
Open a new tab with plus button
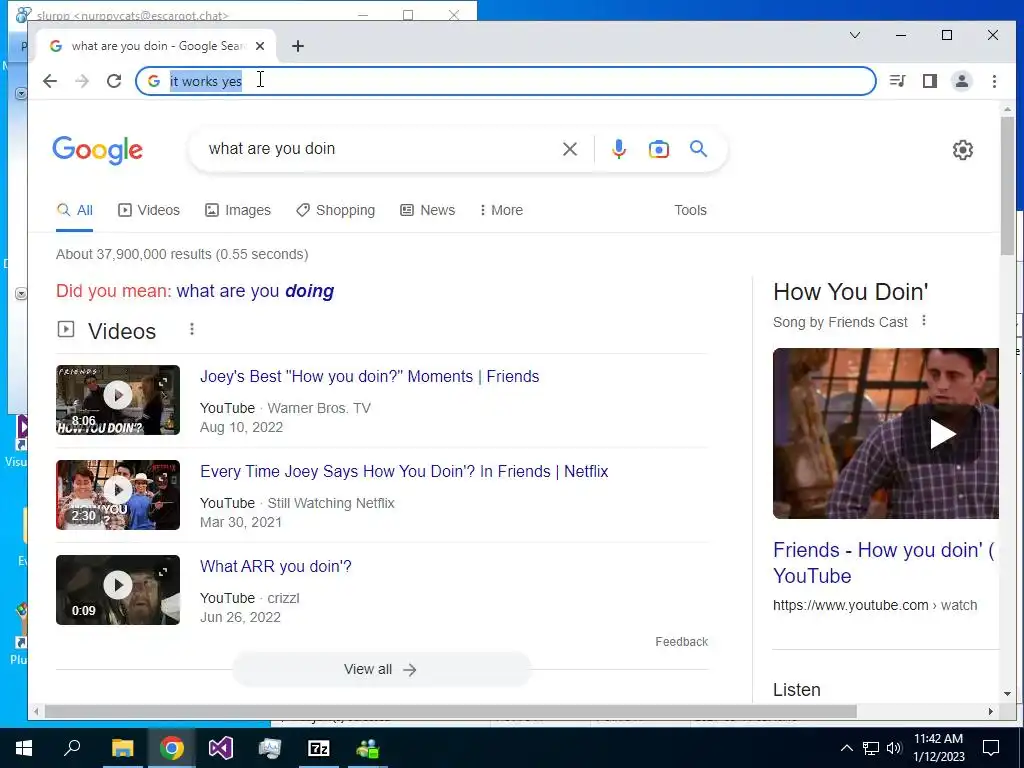tap(298, 46)
